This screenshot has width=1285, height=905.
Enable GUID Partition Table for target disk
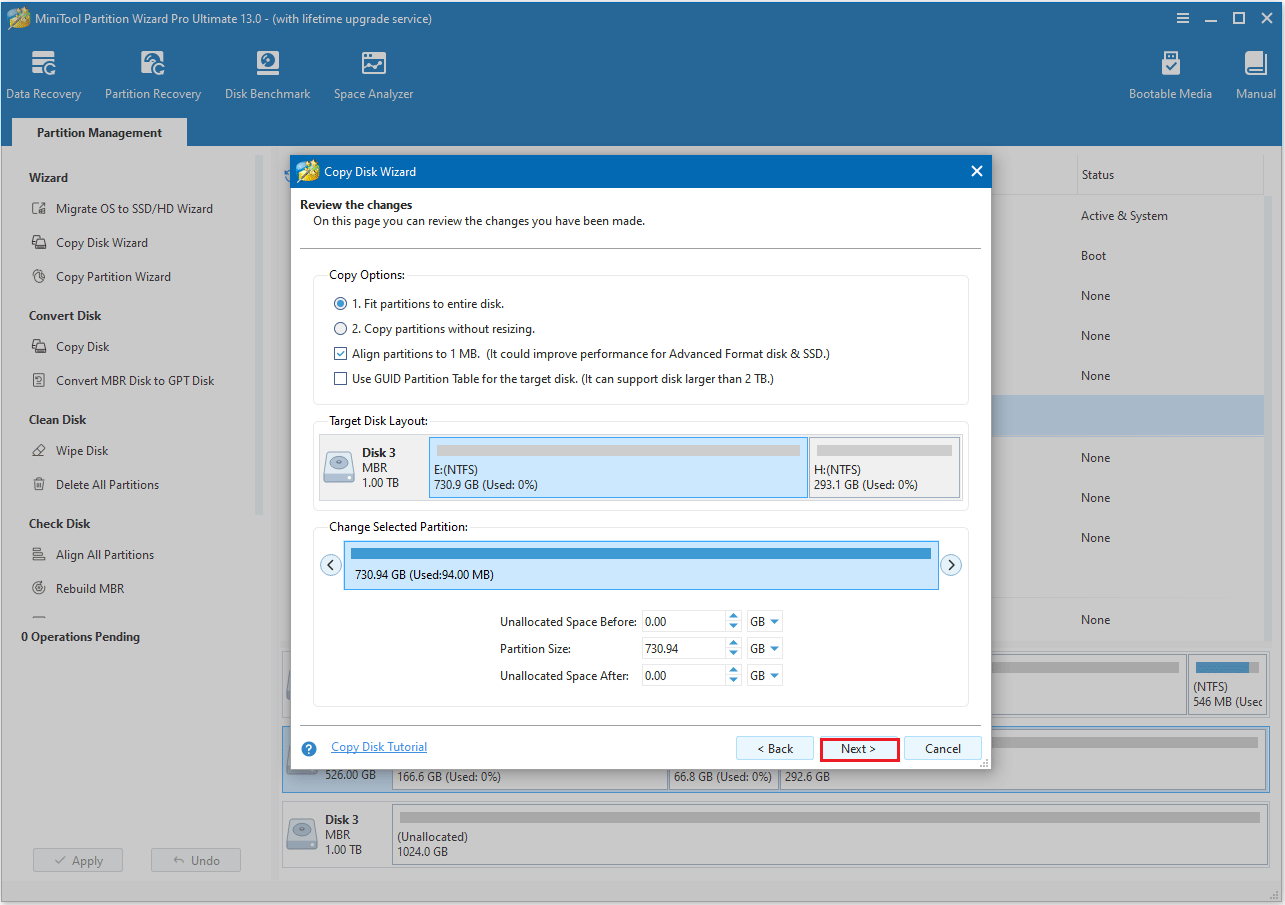[340, 378]
